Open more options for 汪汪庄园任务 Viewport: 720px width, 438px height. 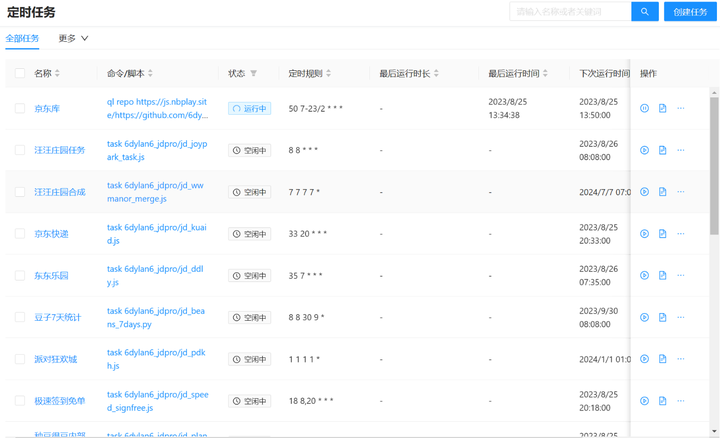tap(681, 150)
